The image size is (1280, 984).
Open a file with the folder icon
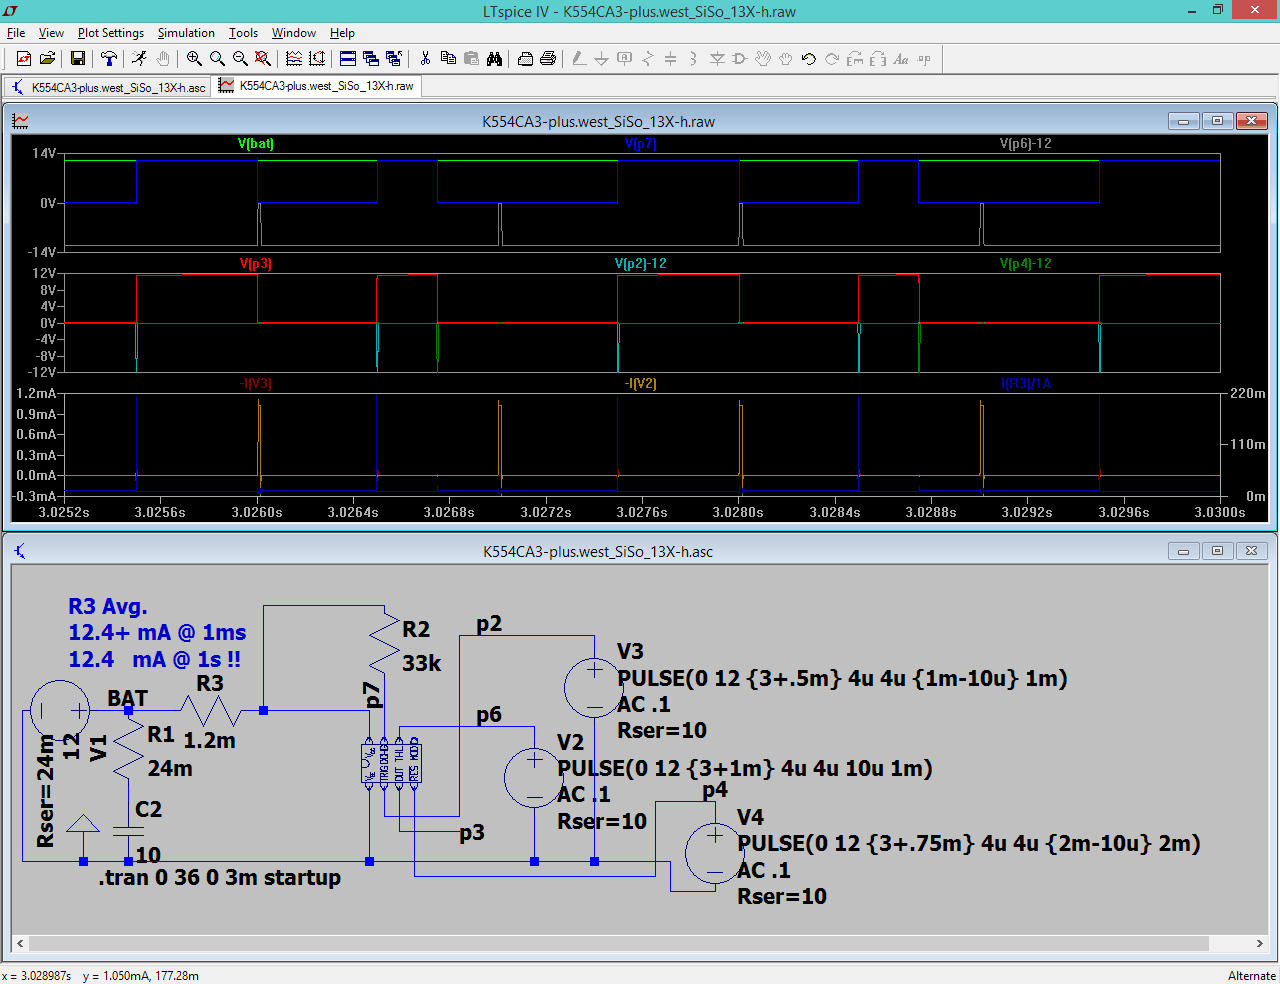47,59
